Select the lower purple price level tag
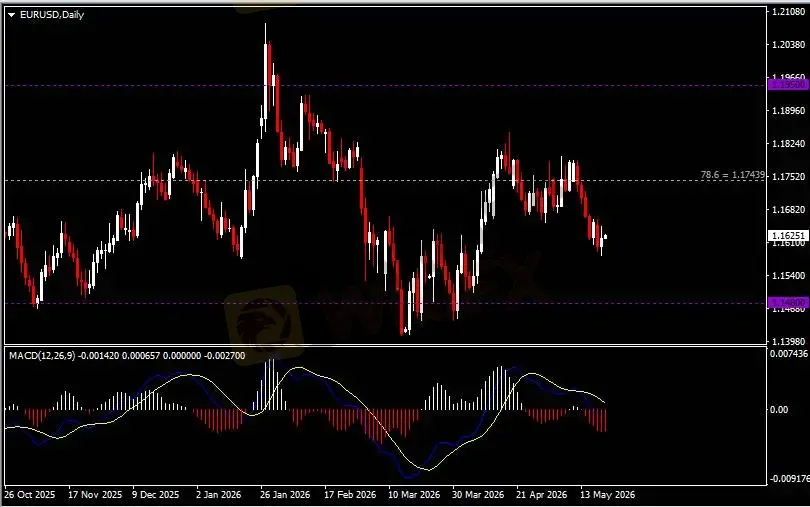The image size is (810, 507). pyautogui.click(x=788, y=302)
